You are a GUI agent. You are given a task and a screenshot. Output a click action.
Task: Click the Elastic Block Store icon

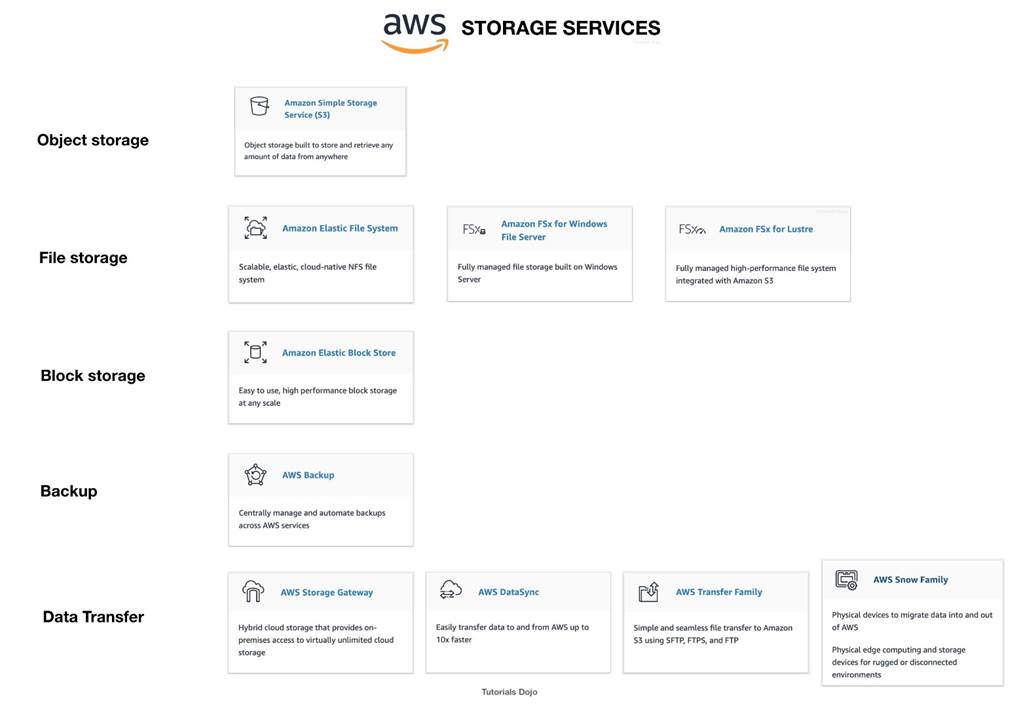coord(255,352)
